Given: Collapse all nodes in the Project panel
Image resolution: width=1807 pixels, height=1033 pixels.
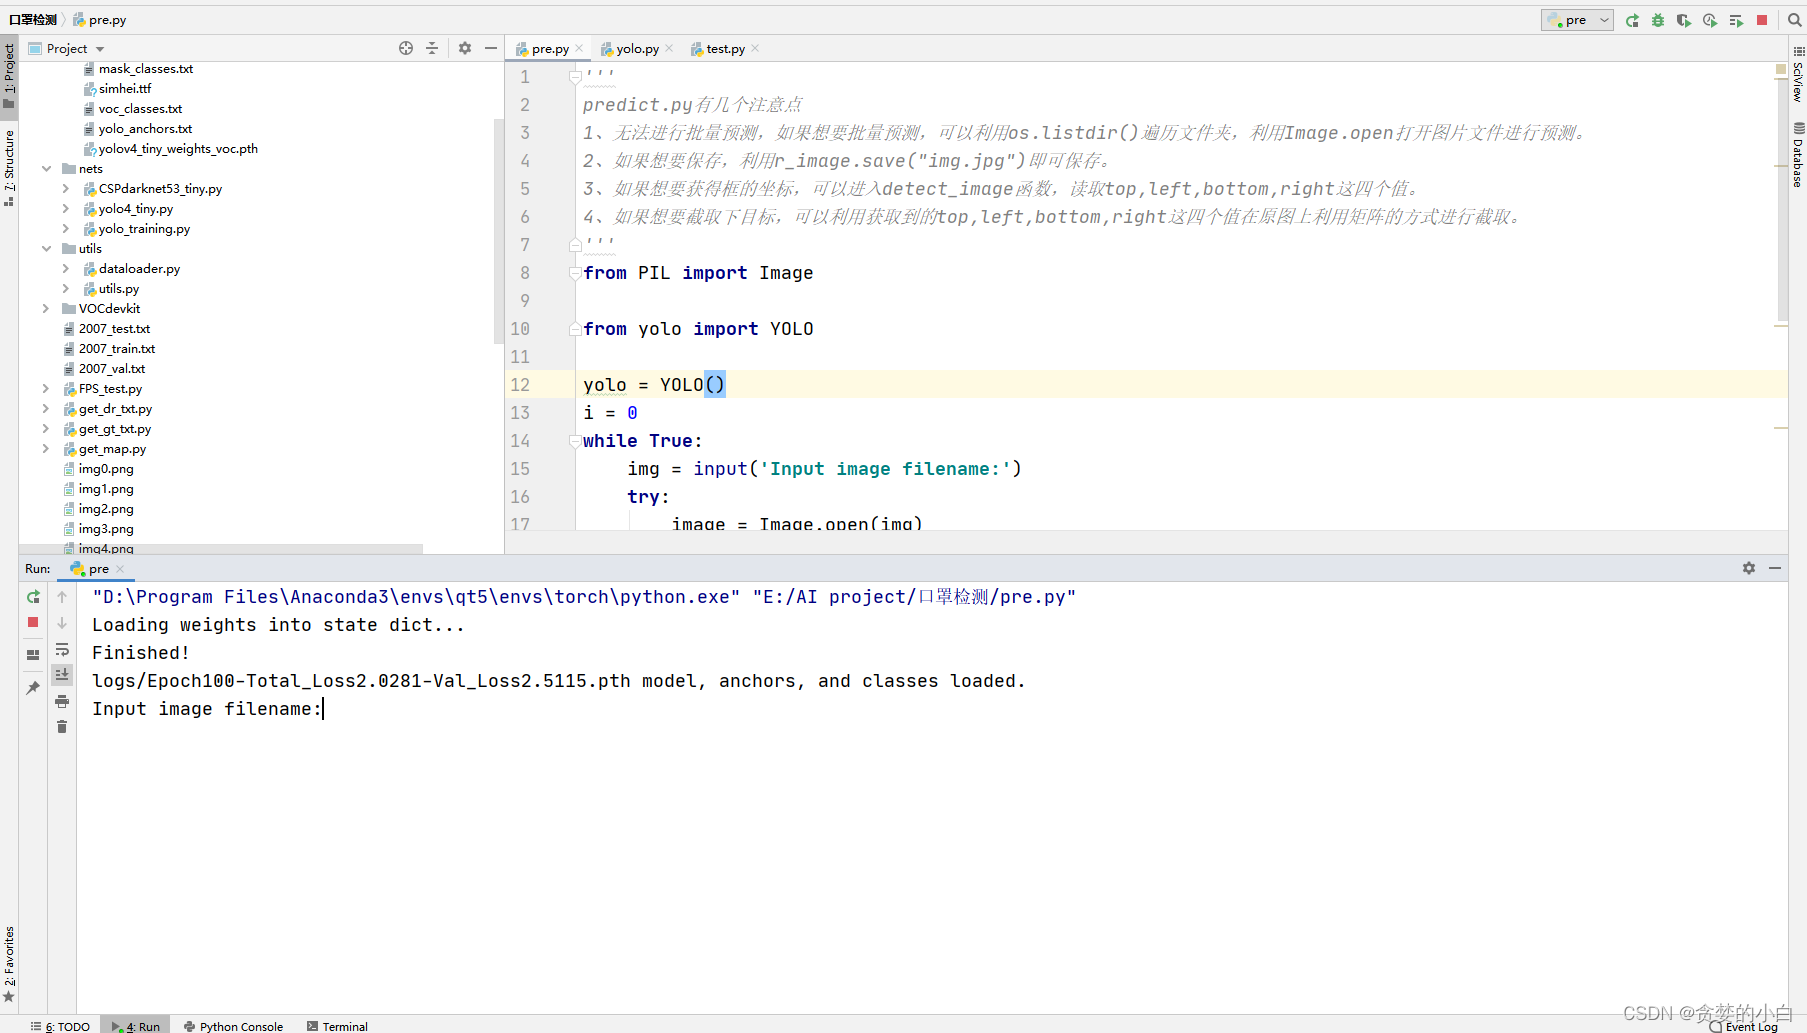Looking at the screenshot, I should coord(432,48).
